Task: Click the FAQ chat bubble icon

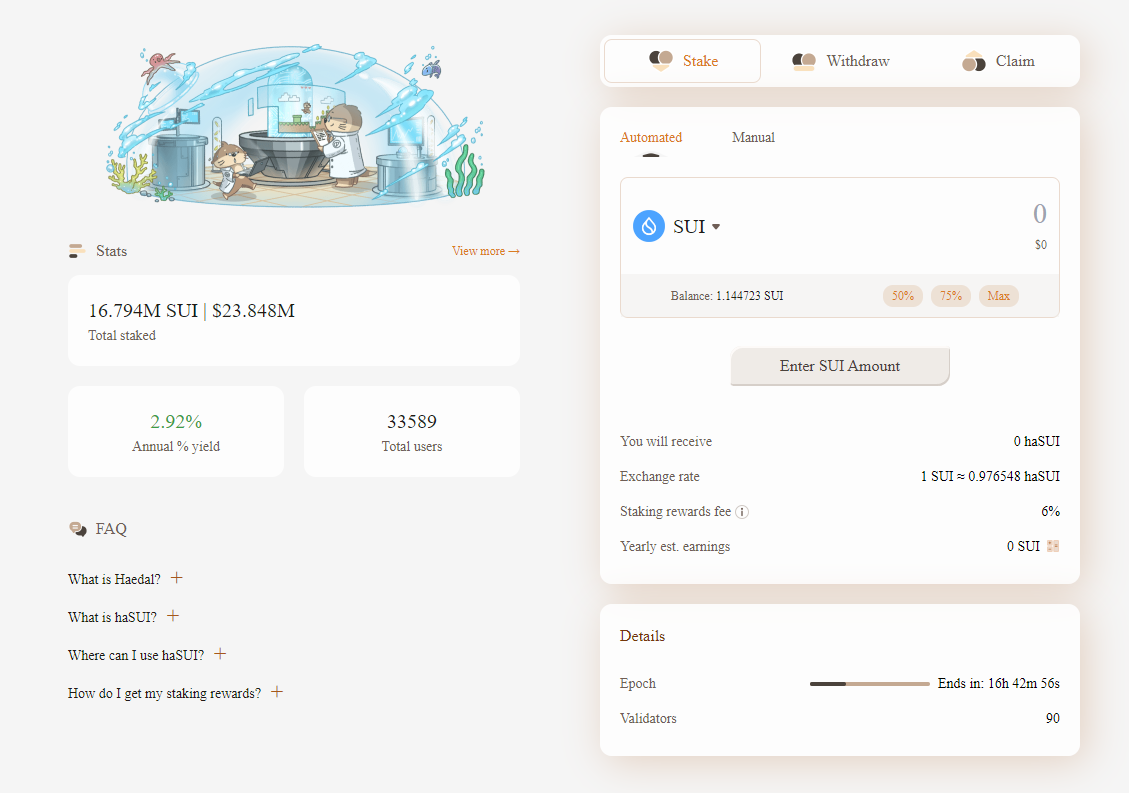Action: [x=78, y=529]
